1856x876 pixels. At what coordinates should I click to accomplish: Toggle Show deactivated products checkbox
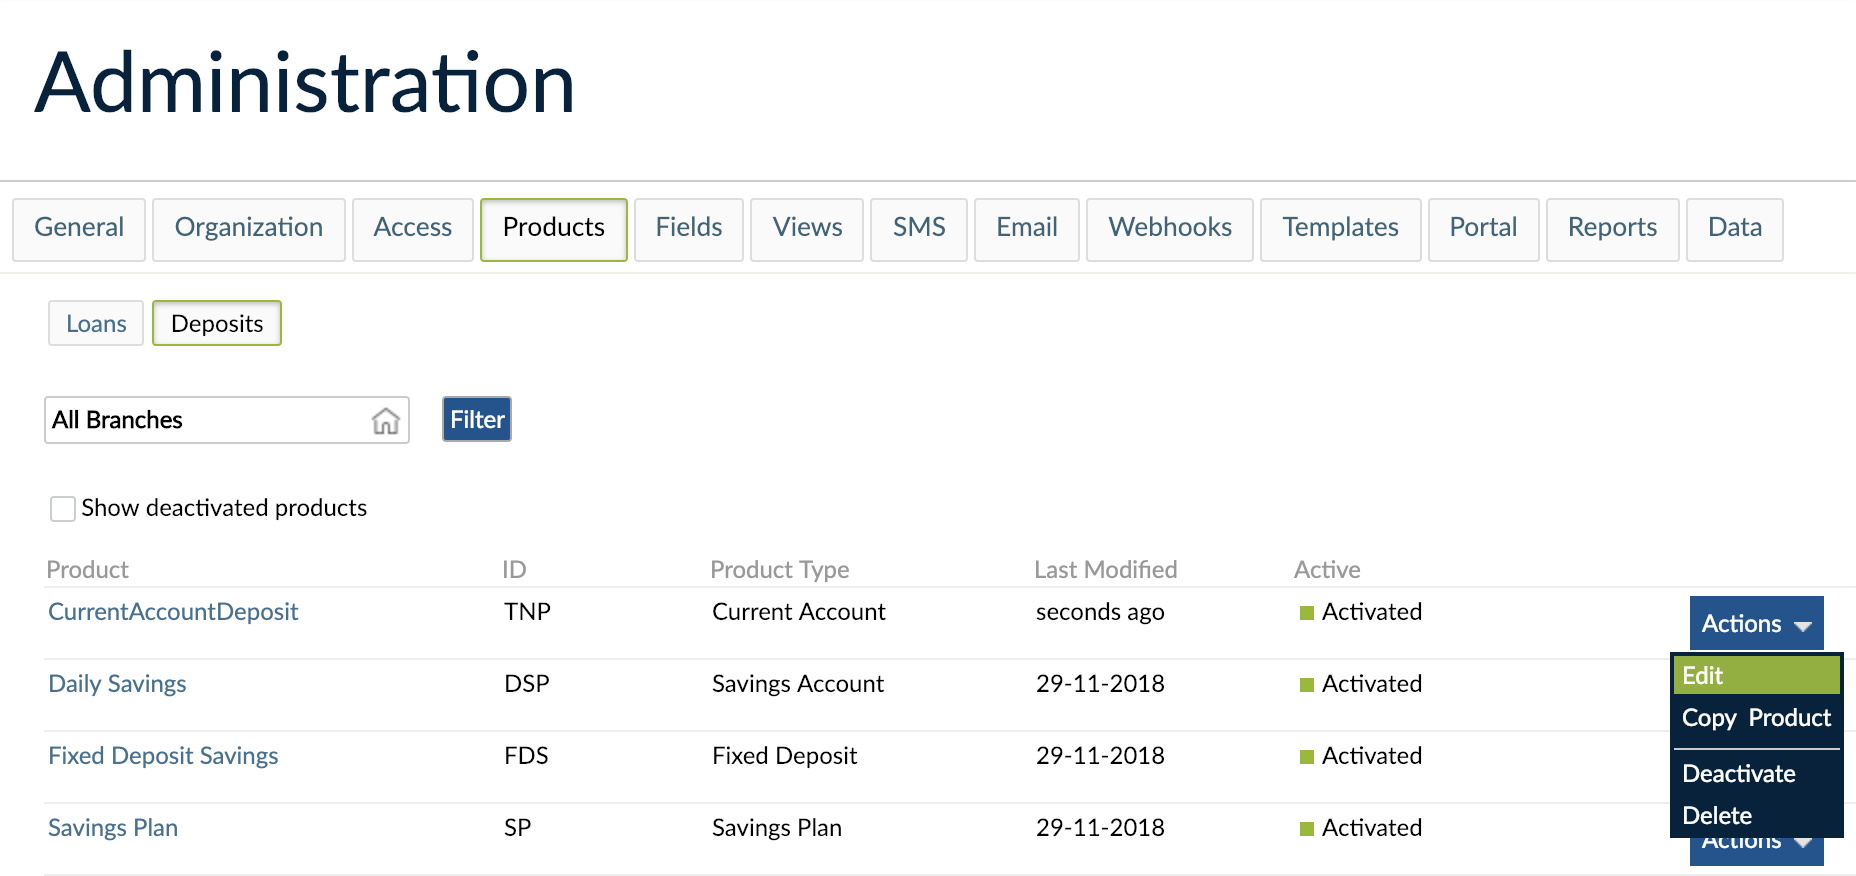tap(63, 509)
